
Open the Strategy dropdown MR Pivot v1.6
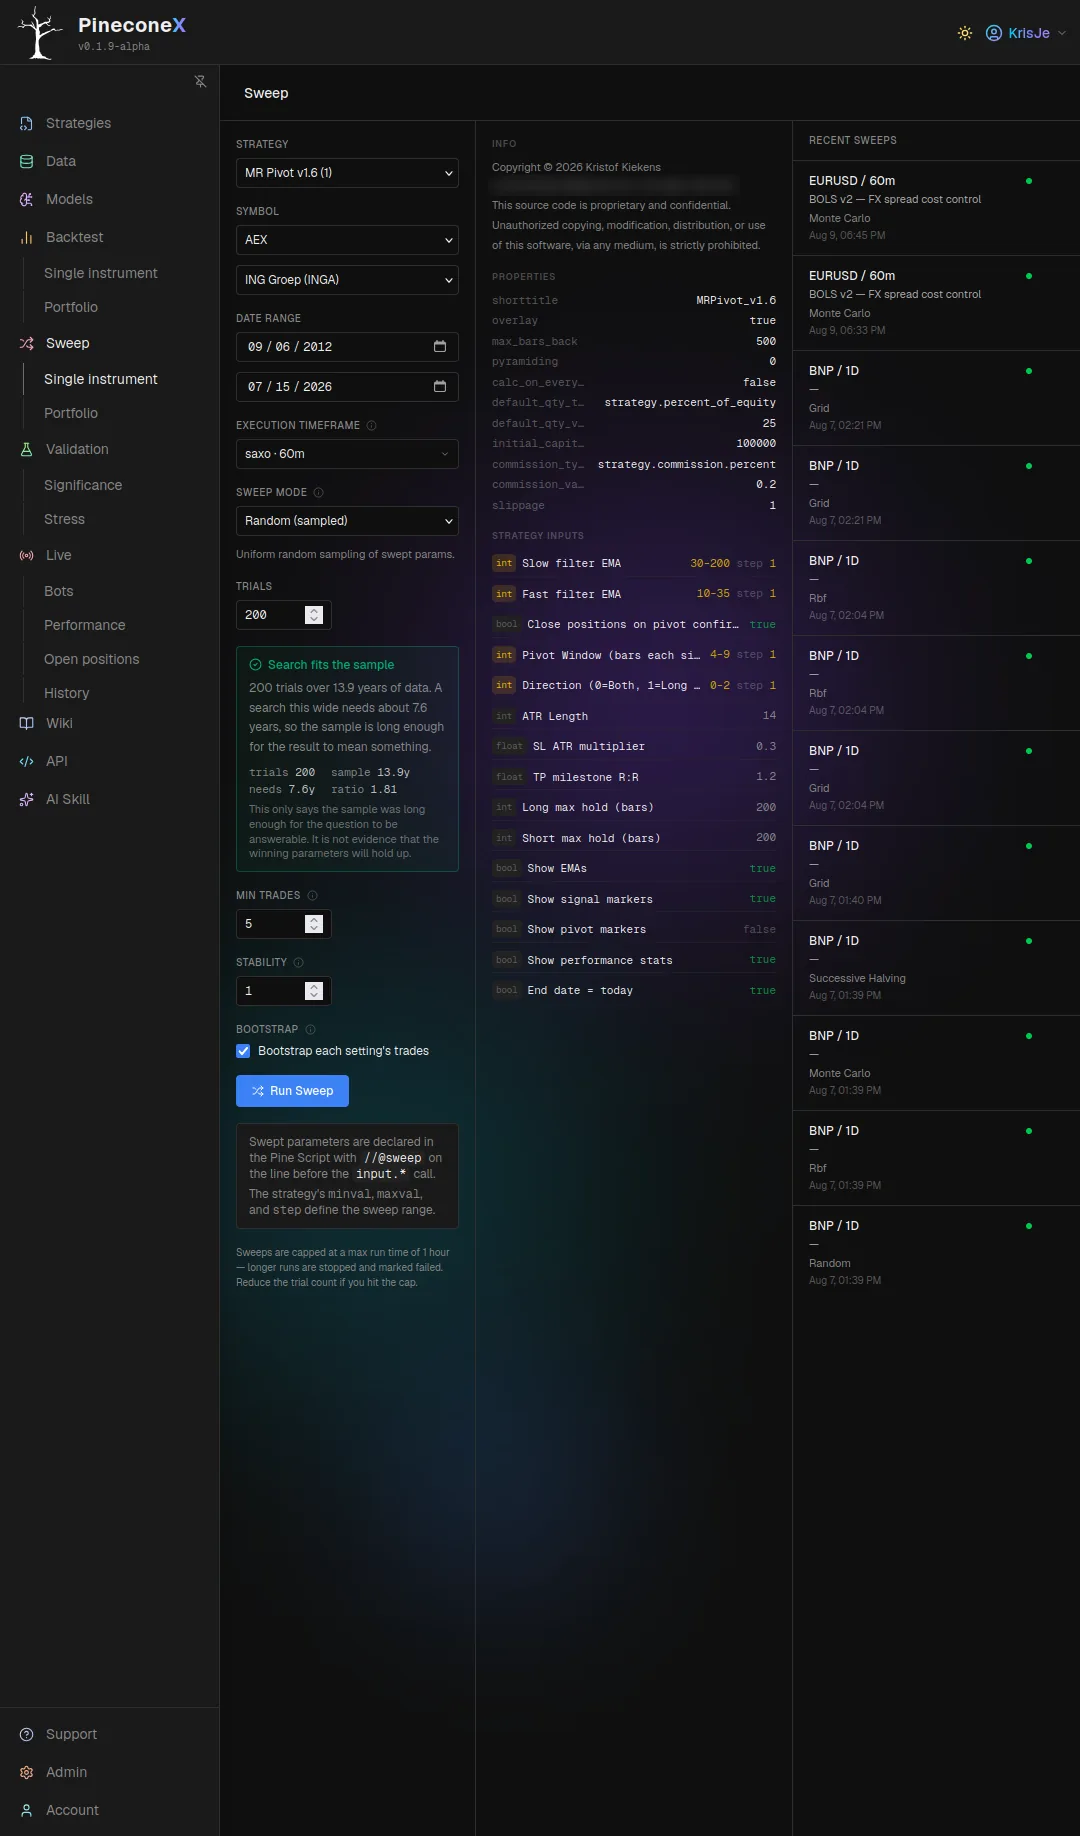click(347, 173)
